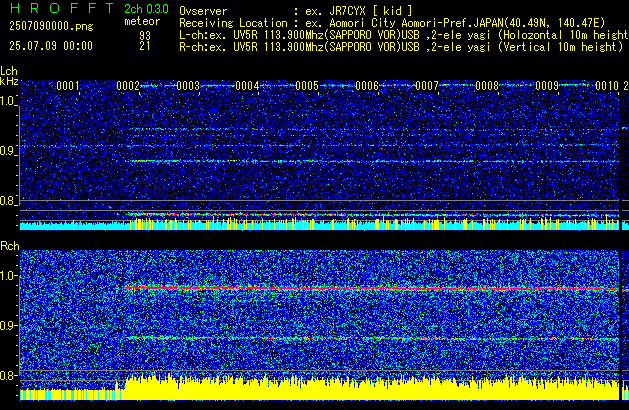Click the 1.0 tick on Lch axis

pos(8,101)
